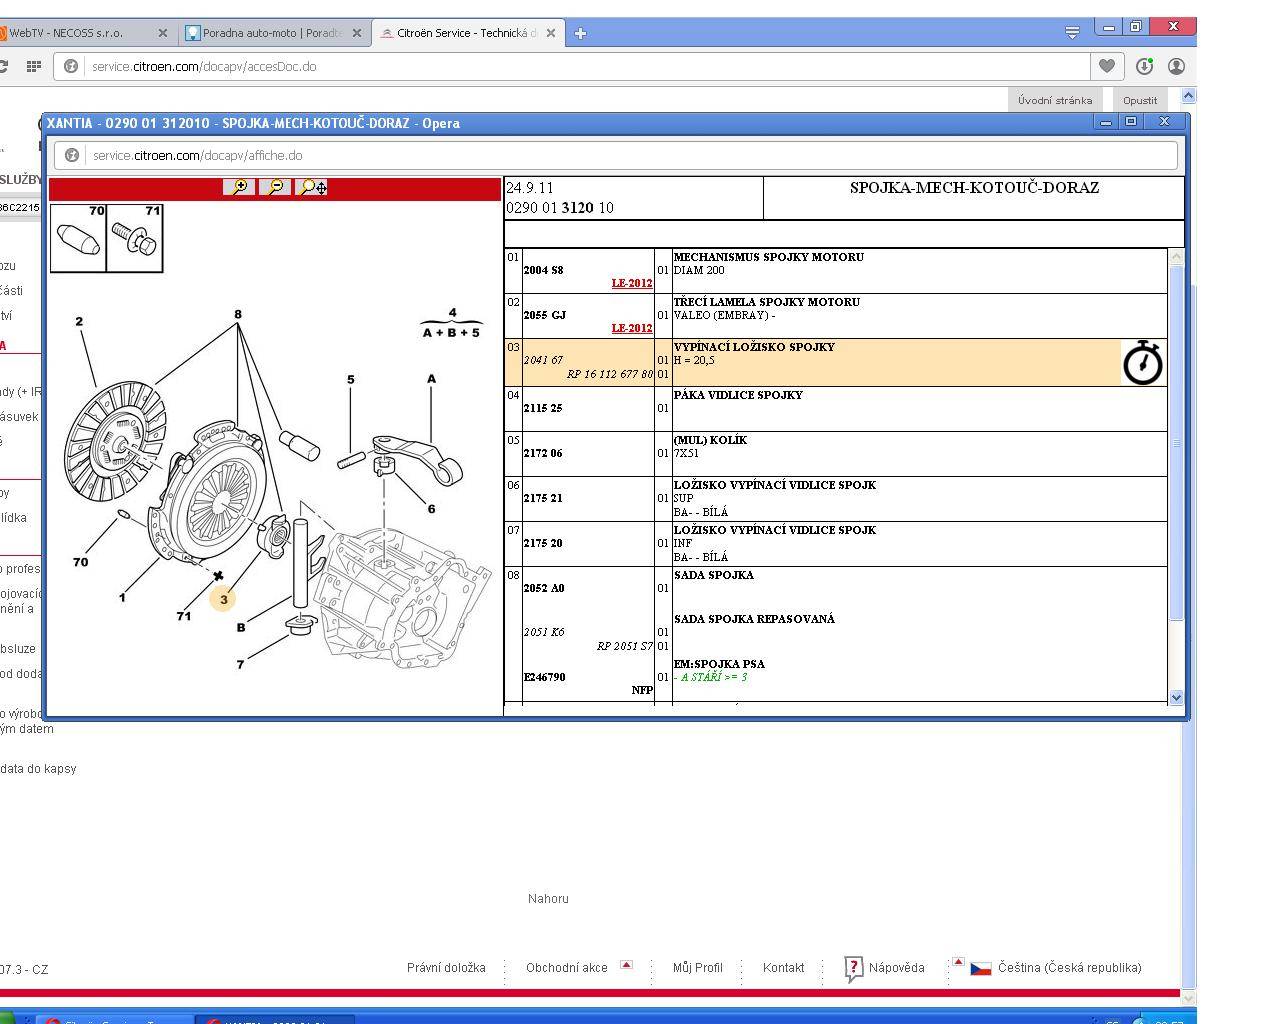This screenshot has width=1280, height=1024.
Task: Open the Speed Dial grid icon
Action: point(33,66)
